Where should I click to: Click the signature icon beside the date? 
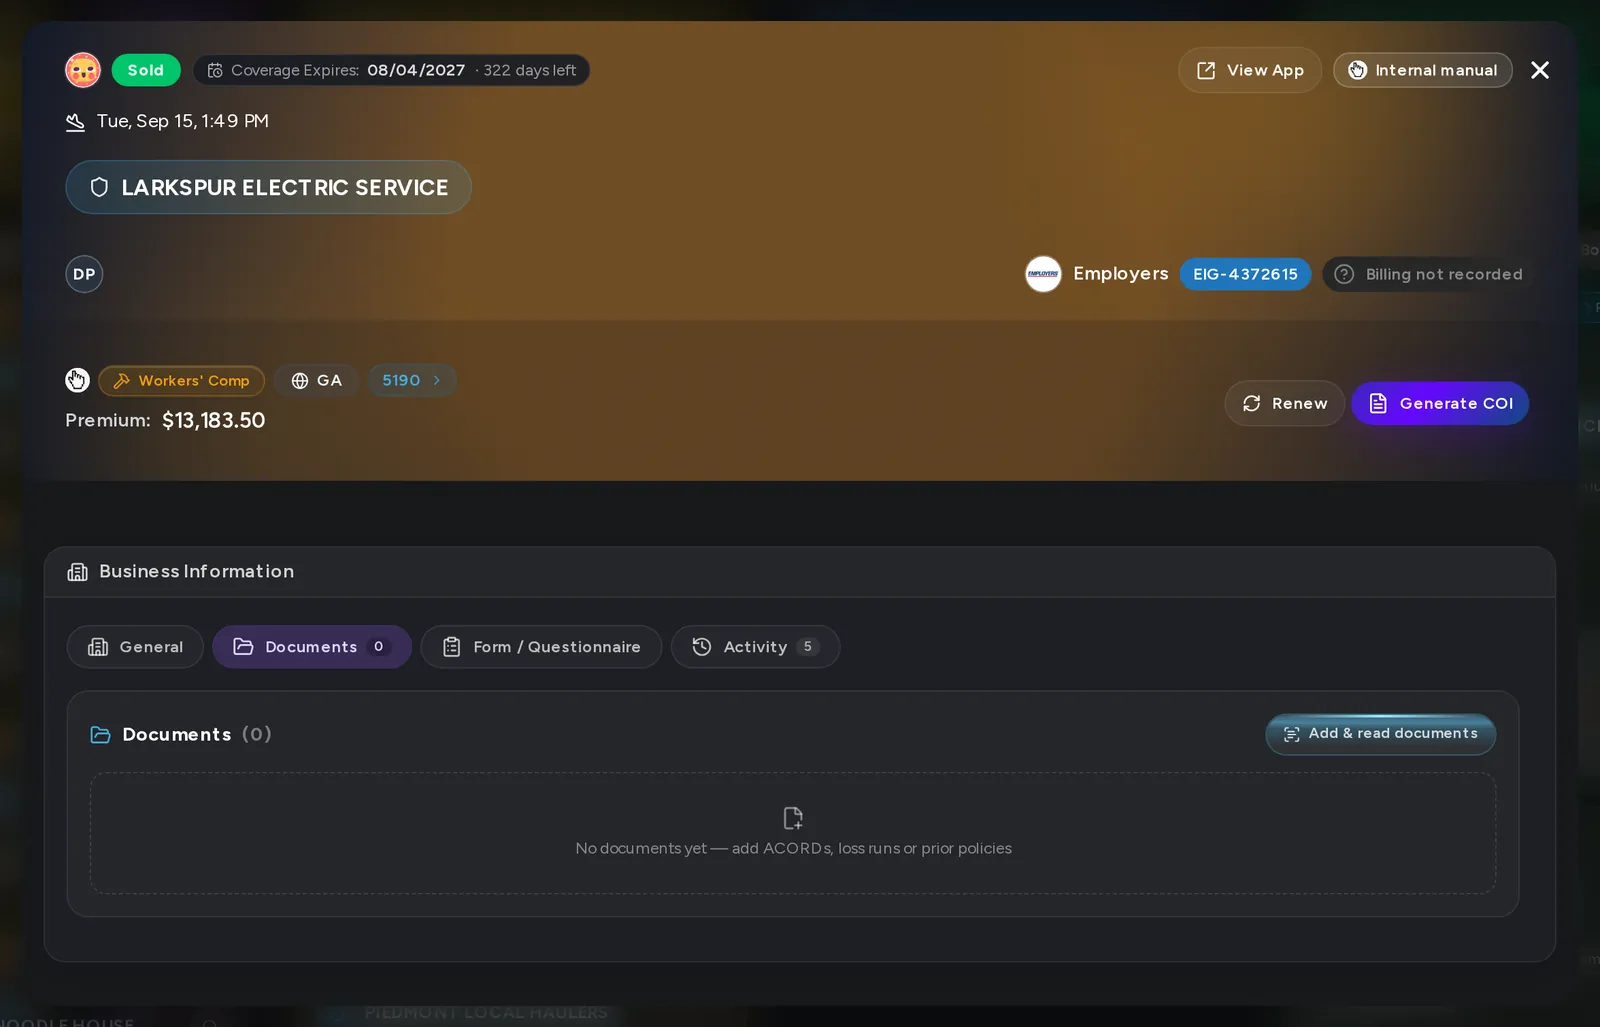point(75,122)
